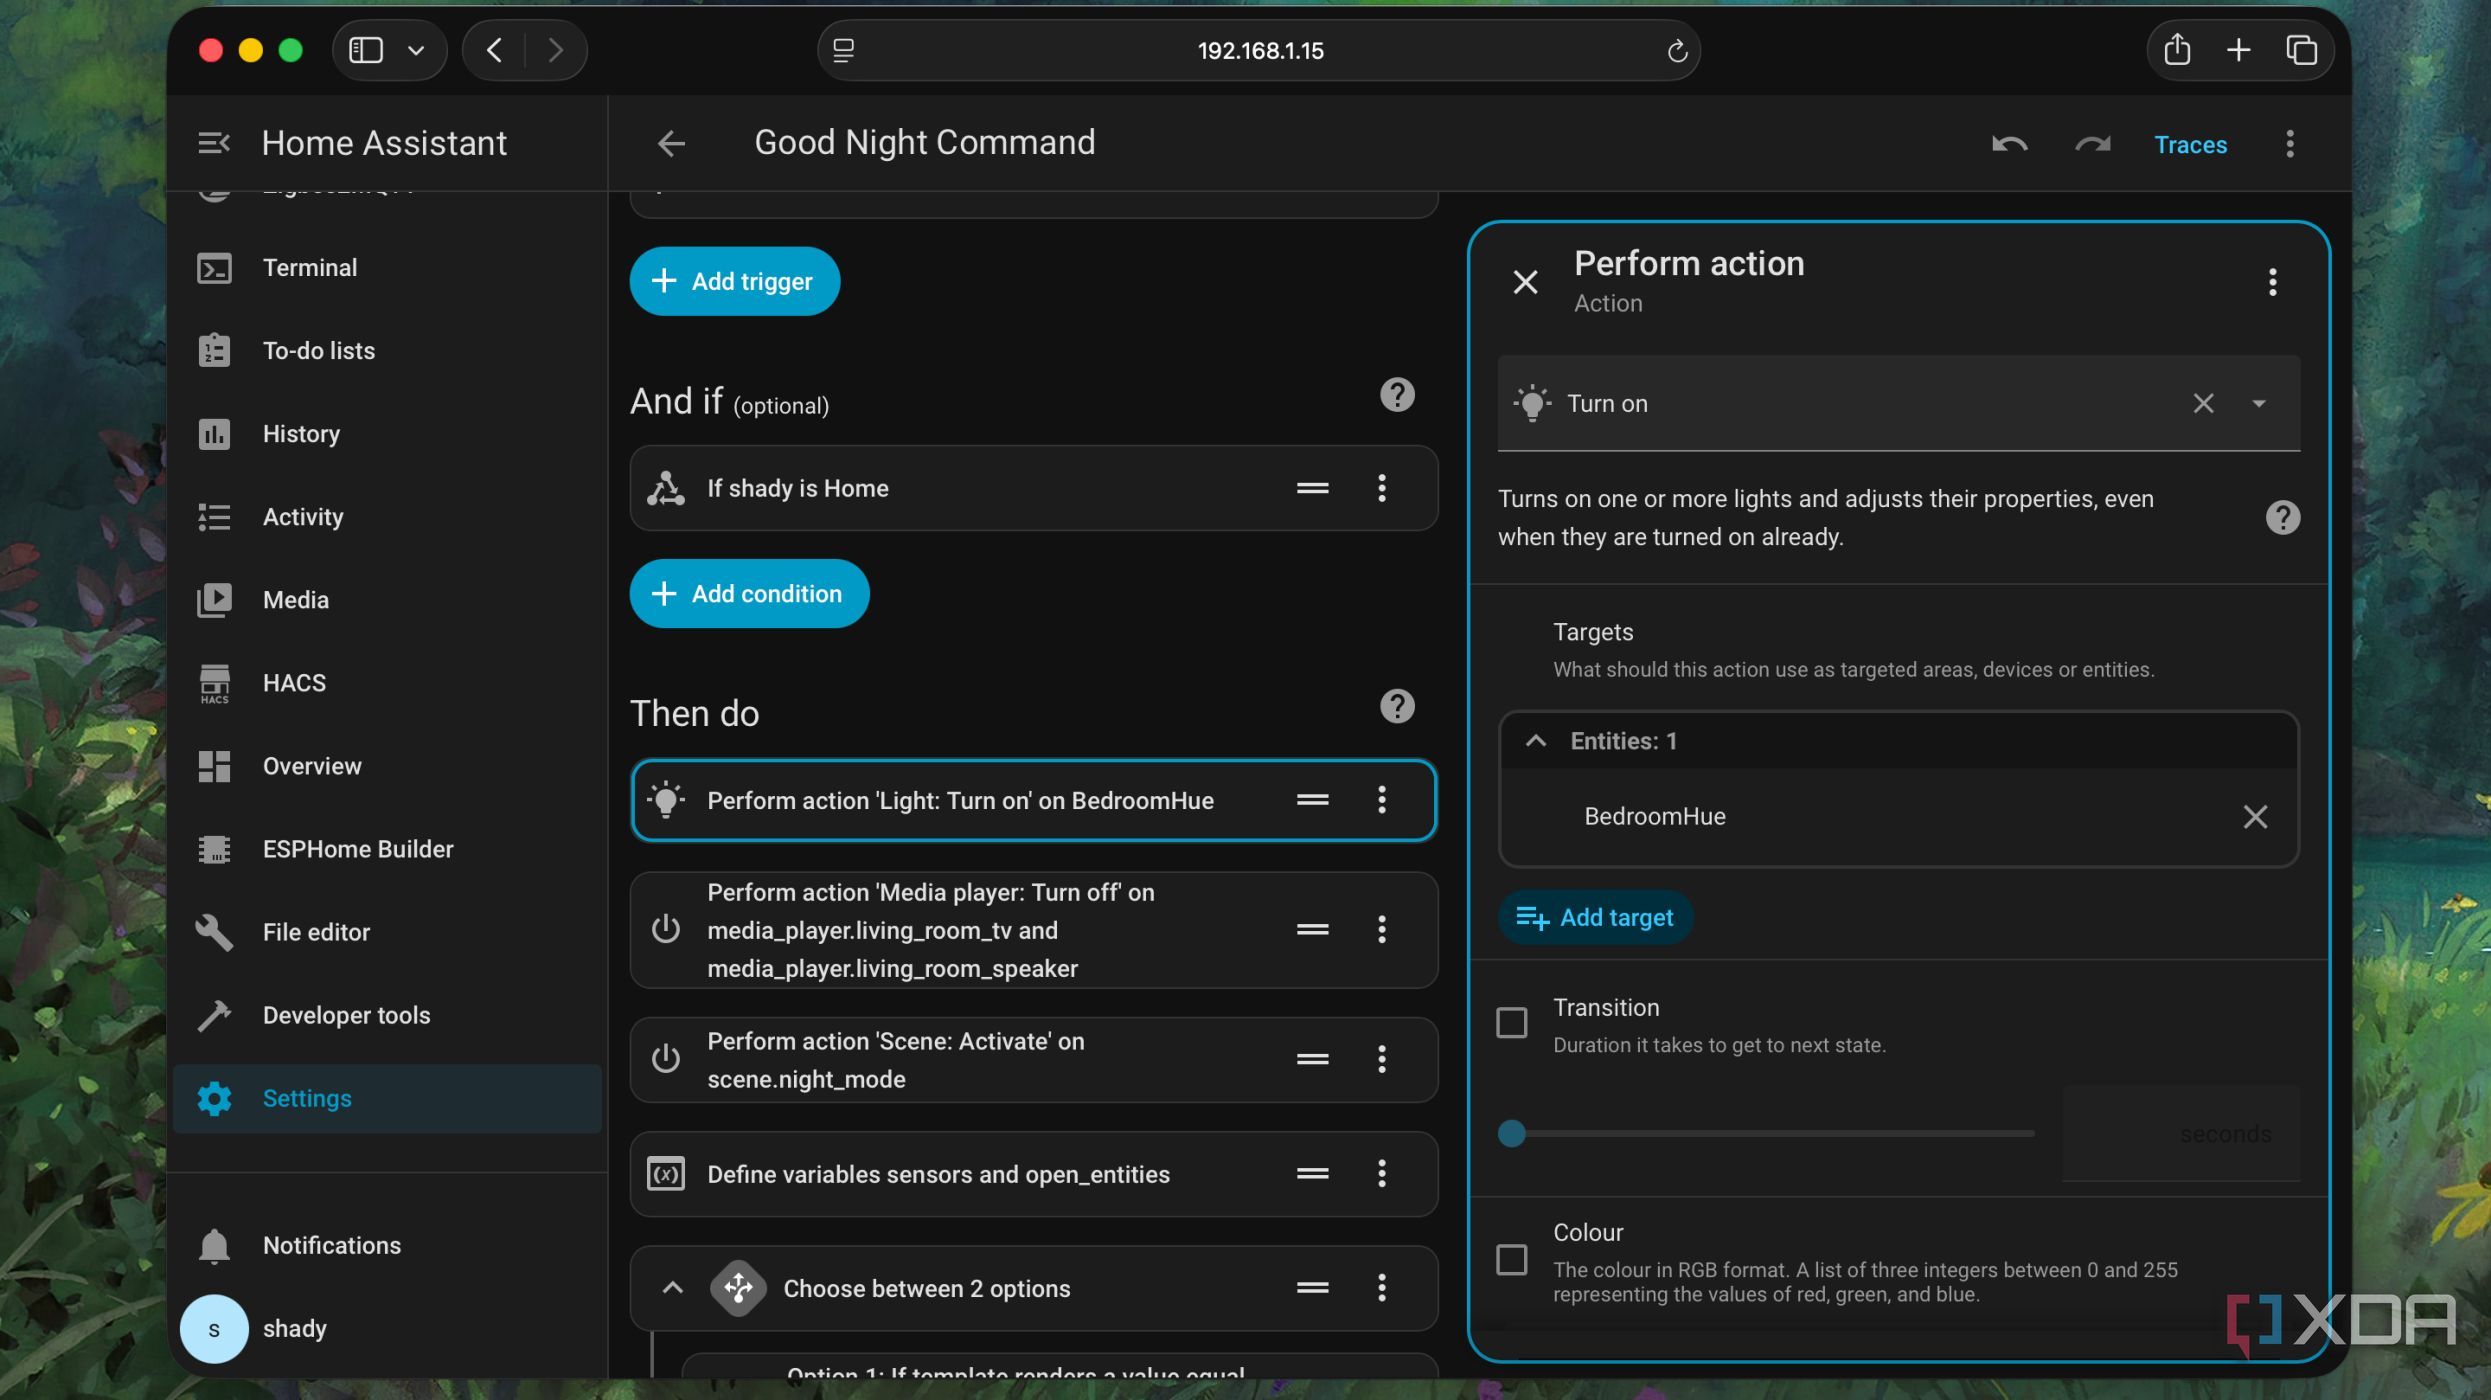This screenshot has width=2491, height=1400.
Task: Open help for the Then do section
Action: click(x=1397, y=707)
